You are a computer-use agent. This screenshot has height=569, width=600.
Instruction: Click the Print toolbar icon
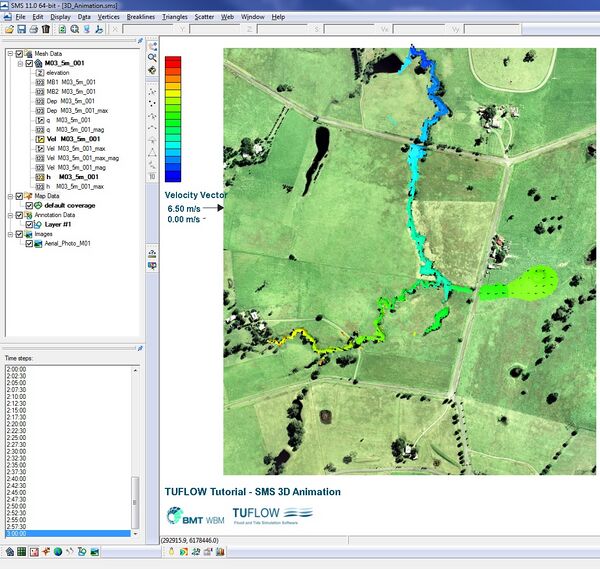click(x=34, y=30)
